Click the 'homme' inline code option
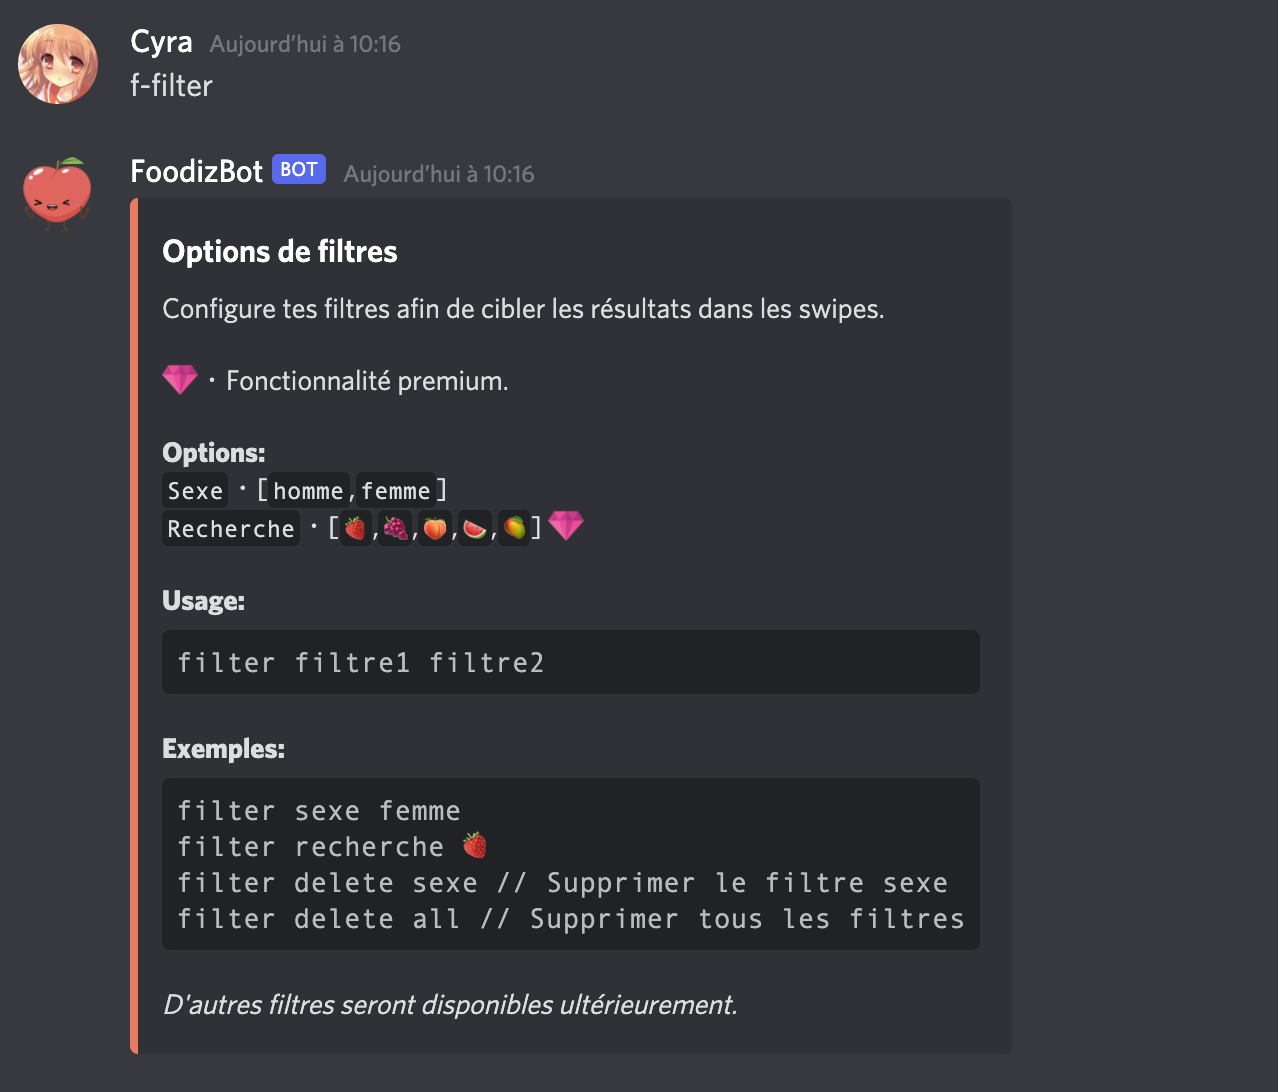1278x1092 pixels. click(x=308, y=491)
